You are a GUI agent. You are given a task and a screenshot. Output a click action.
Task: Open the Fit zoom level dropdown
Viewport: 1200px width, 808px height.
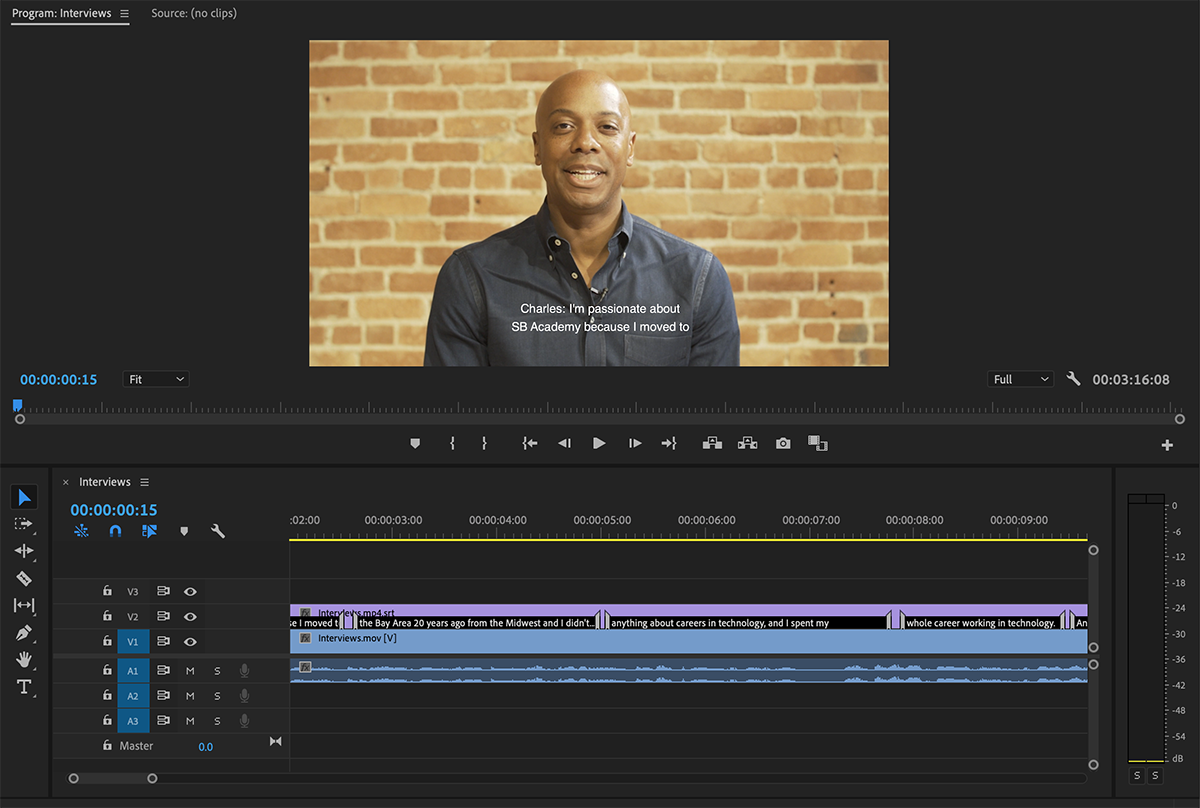click(x=155, y=378)
